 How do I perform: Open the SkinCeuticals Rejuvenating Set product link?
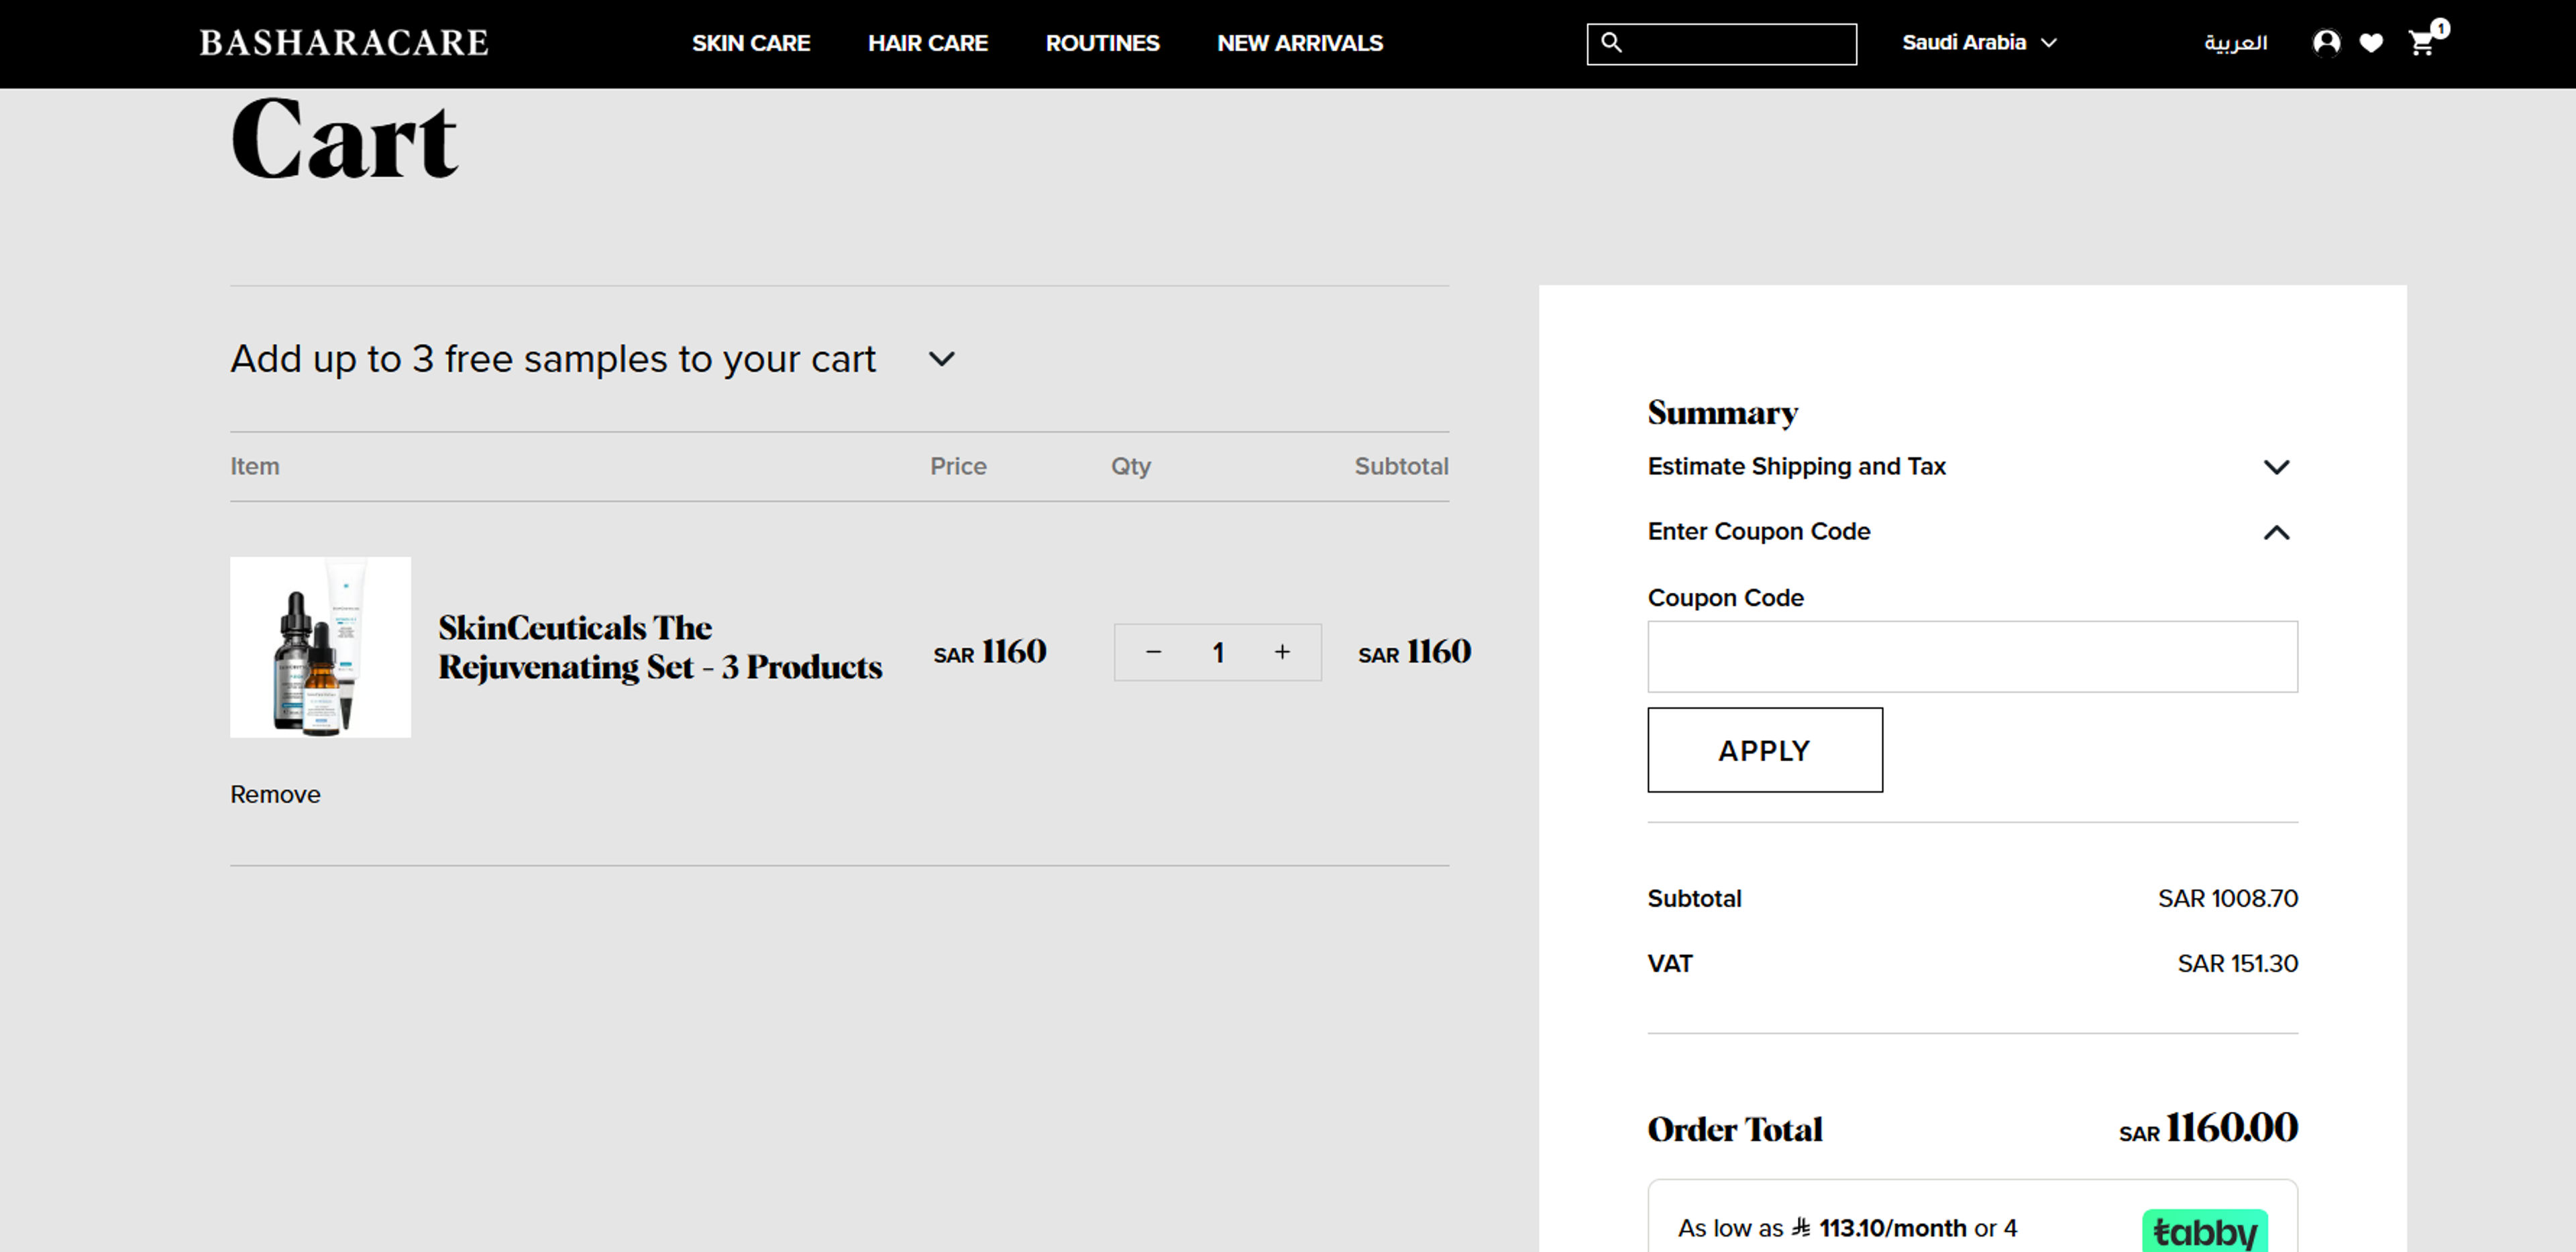click(660, 647)
